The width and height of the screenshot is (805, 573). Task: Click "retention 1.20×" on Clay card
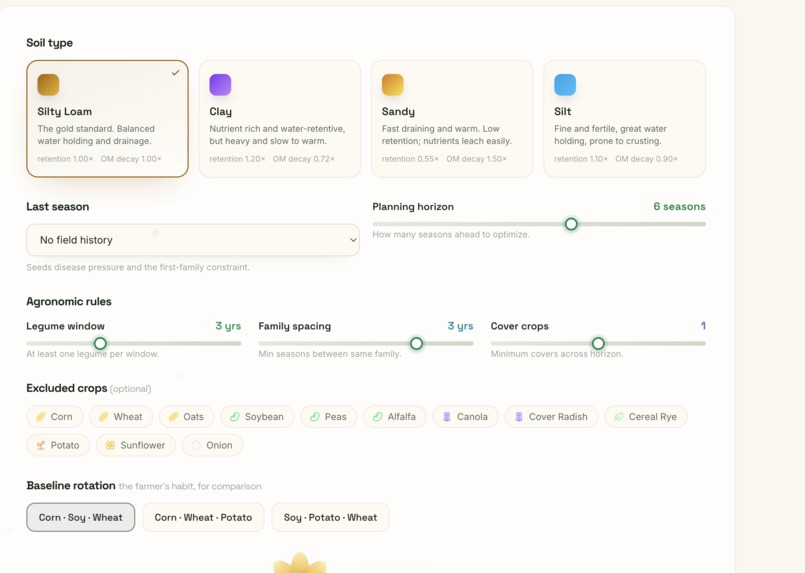pyautogui.click(x=237, y=159)
